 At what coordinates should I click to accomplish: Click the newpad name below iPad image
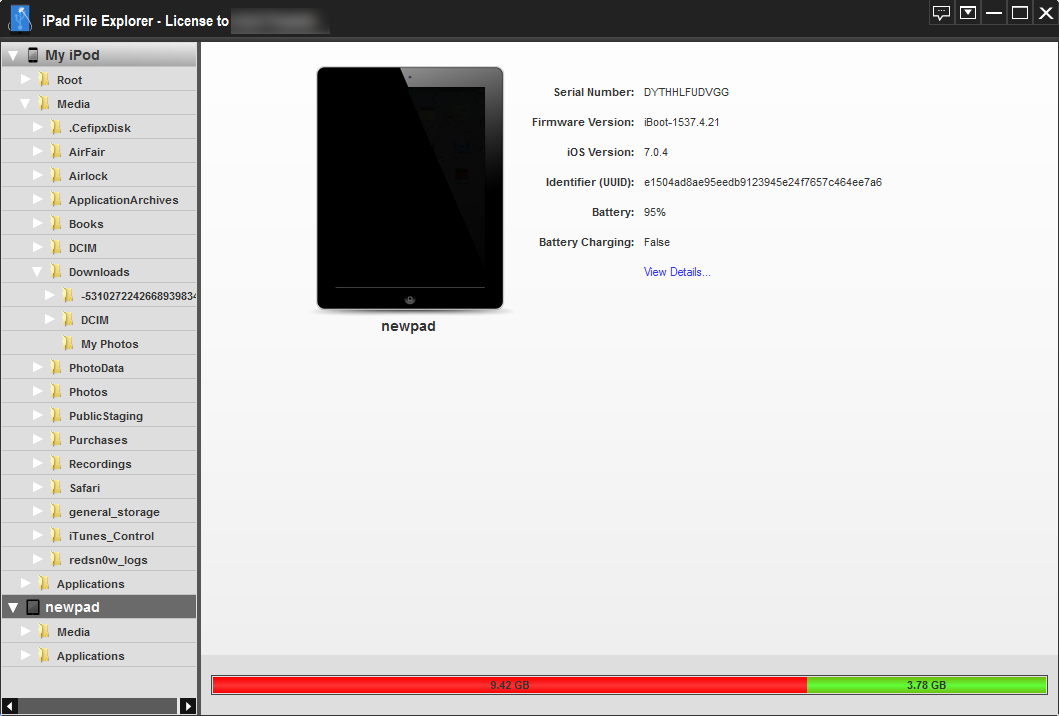(x=409, y=326)
